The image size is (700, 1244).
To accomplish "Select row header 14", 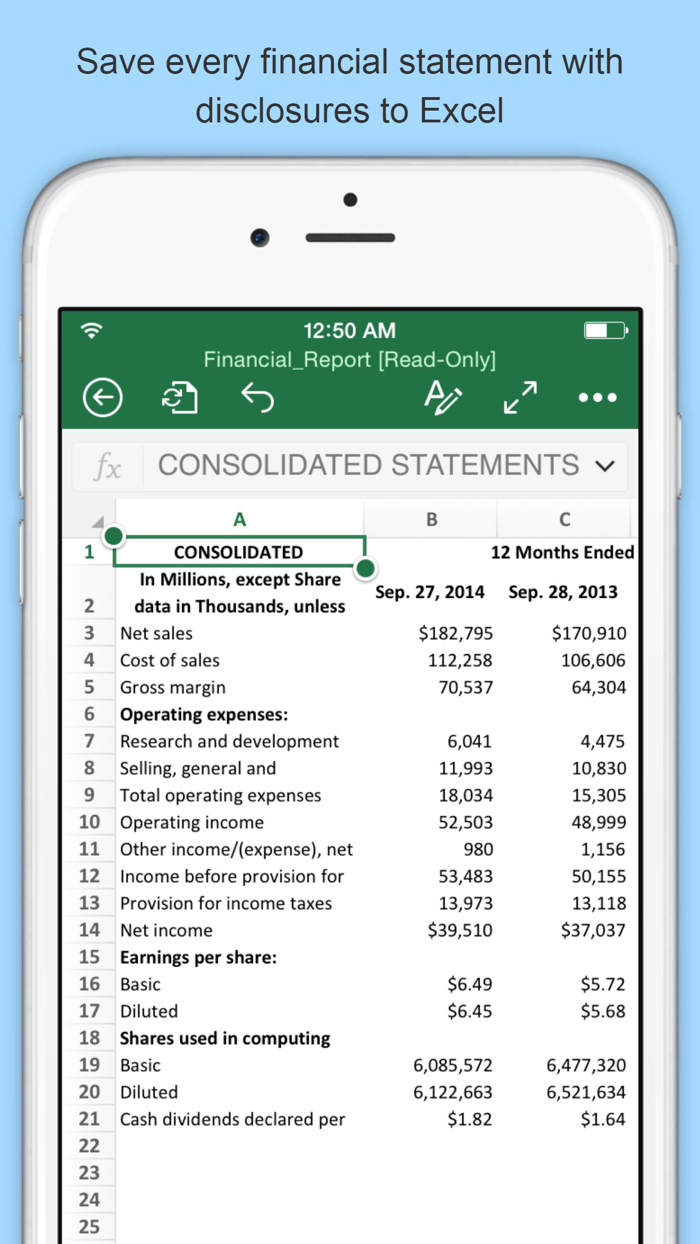I will (89, 930).
